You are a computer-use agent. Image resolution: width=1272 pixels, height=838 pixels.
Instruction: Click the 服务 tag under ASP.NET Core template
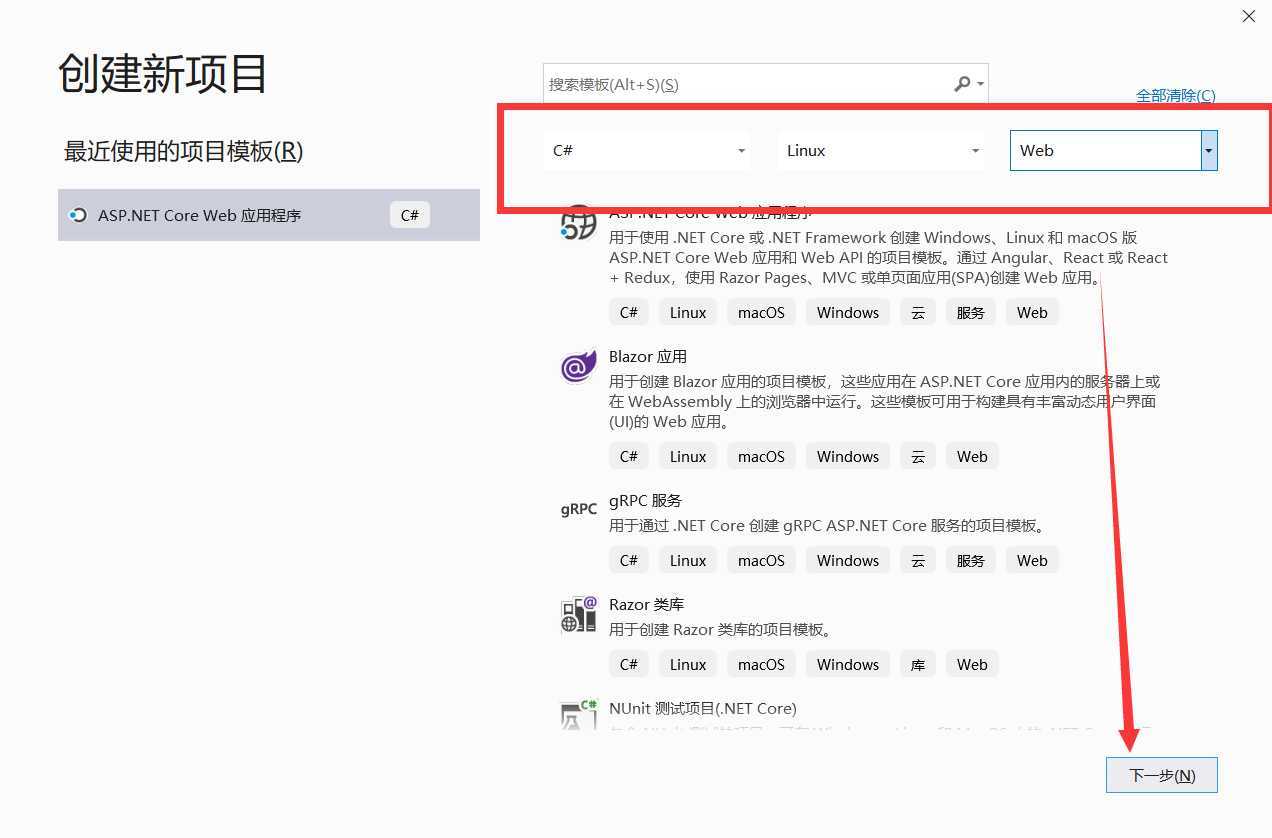[971, 312]
